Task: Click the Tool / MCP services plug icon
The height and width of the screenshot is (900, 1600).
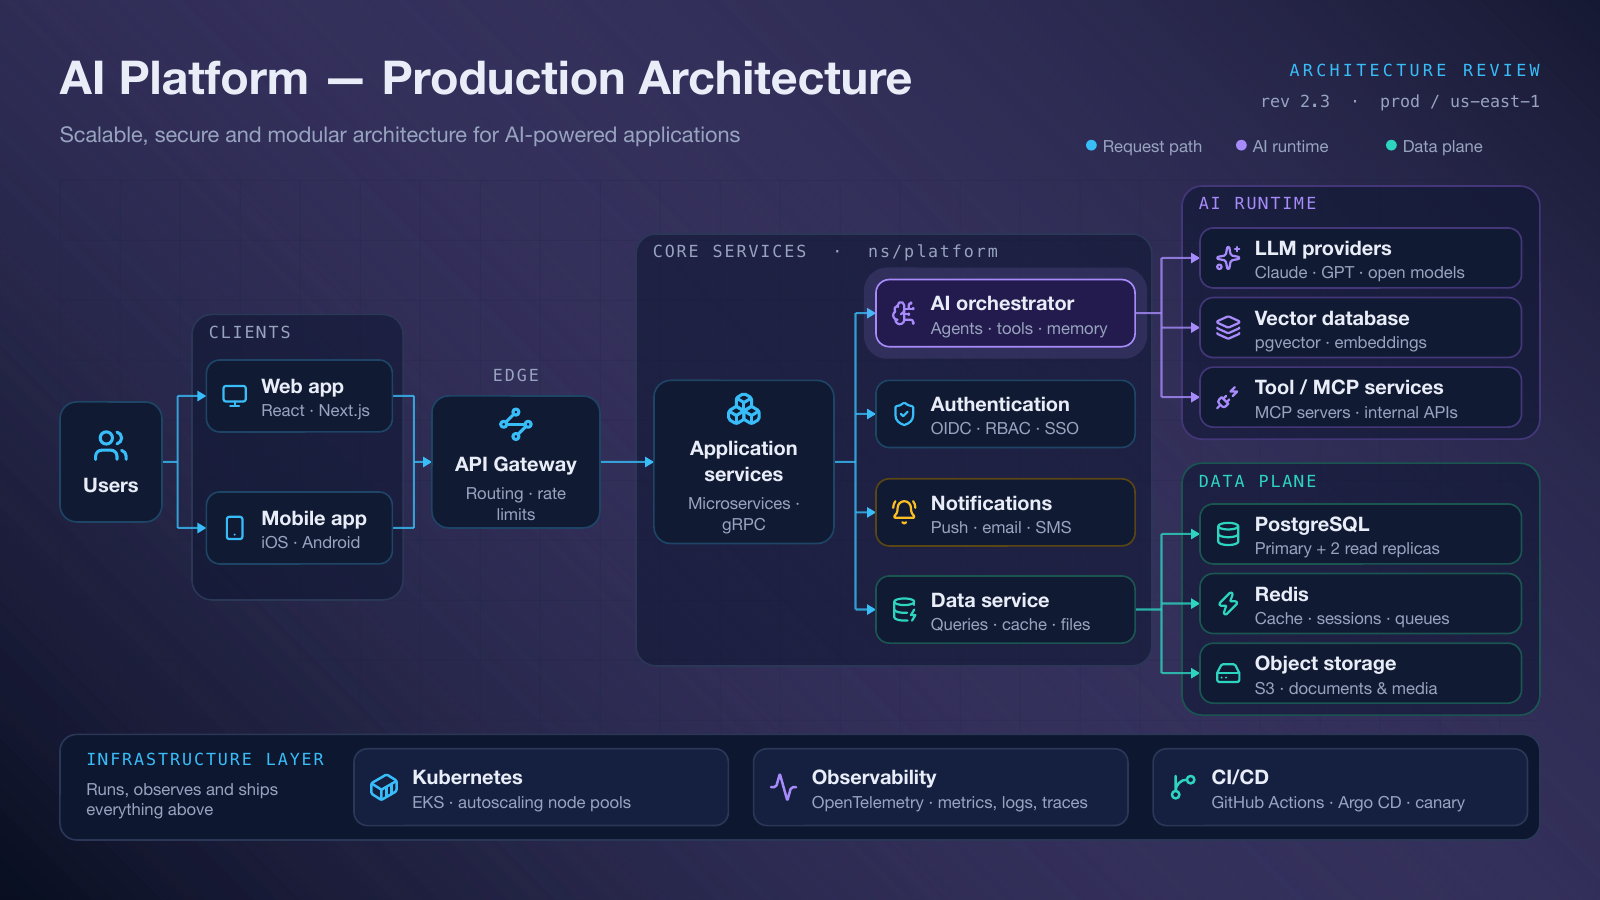Action: pyautogui.click(x=1228, y=398)
